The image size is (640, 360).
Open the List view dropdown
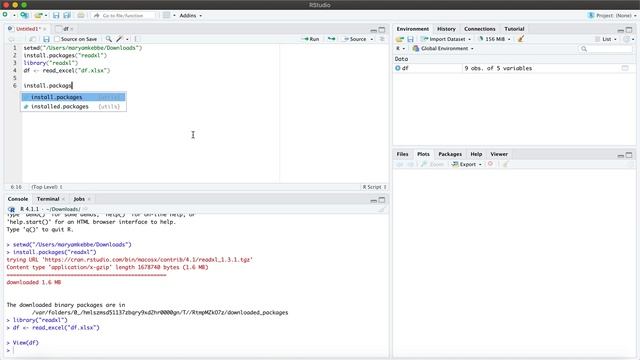coord(606,39)
